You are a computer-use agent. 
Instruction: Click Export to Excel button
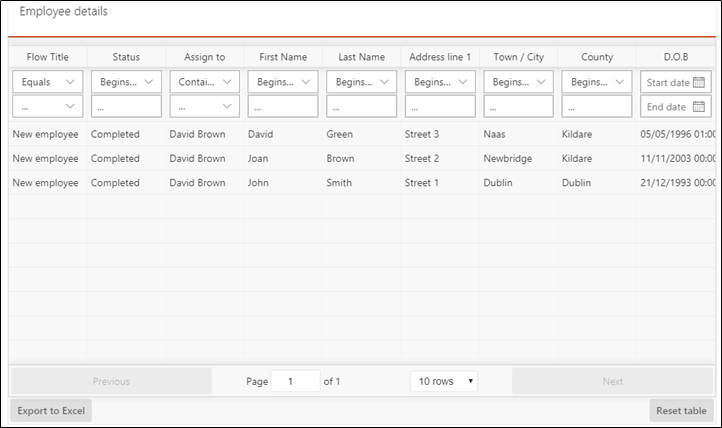[51, 411]
